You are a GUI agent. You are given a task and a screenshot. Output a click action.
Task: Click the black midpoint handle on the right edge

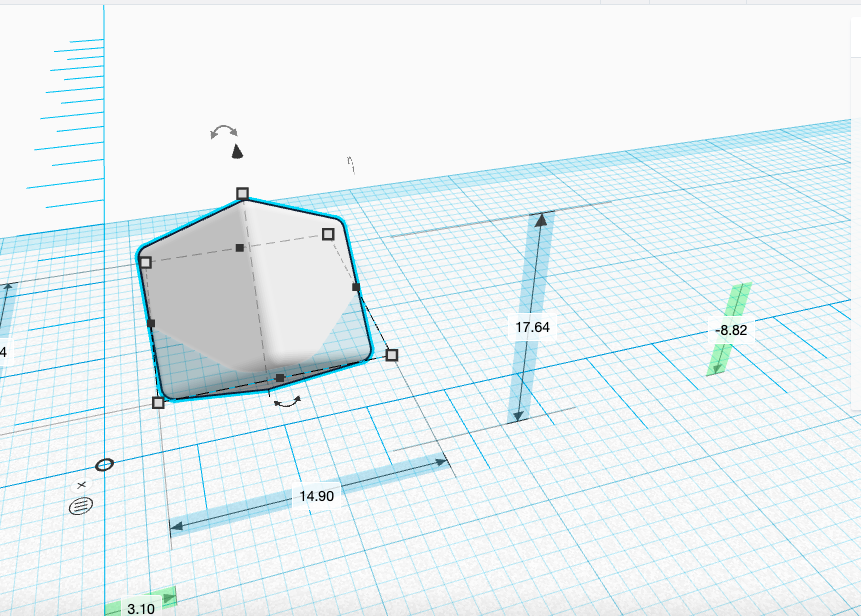pos(356,287)
